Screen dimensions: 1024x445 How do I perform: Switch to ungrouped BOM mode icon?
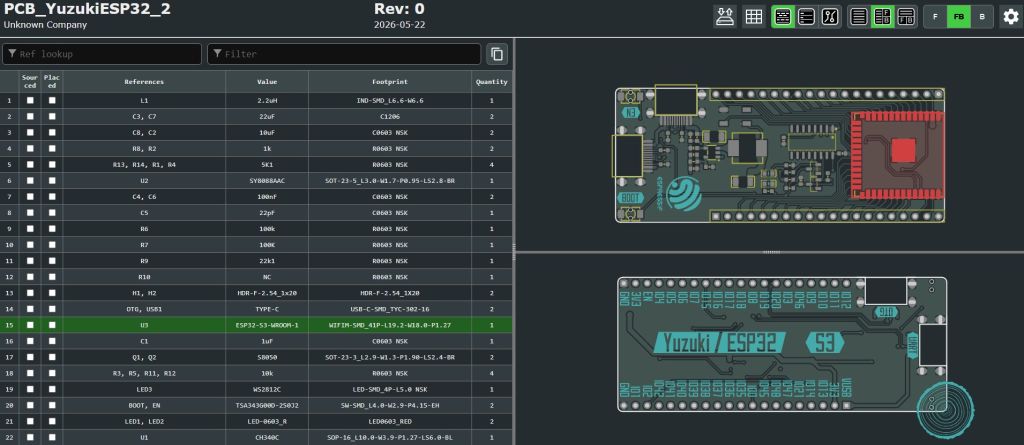coord(807,17)
